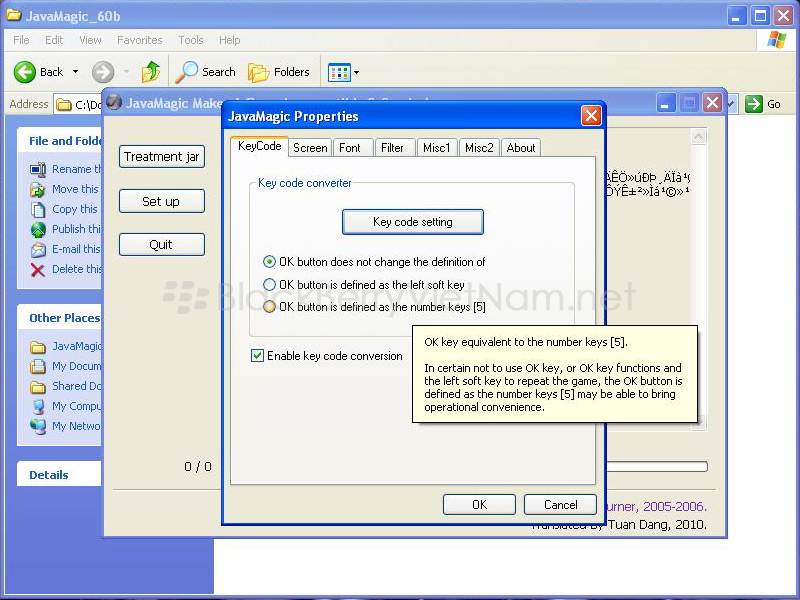Open Shared Documents folder icon

[x=38, y=387]
